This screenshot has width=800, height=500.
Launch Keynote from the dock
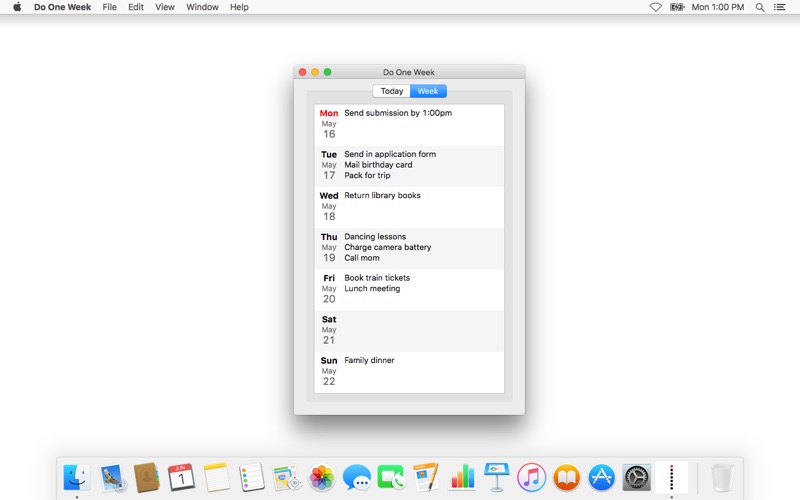[496, 478]
